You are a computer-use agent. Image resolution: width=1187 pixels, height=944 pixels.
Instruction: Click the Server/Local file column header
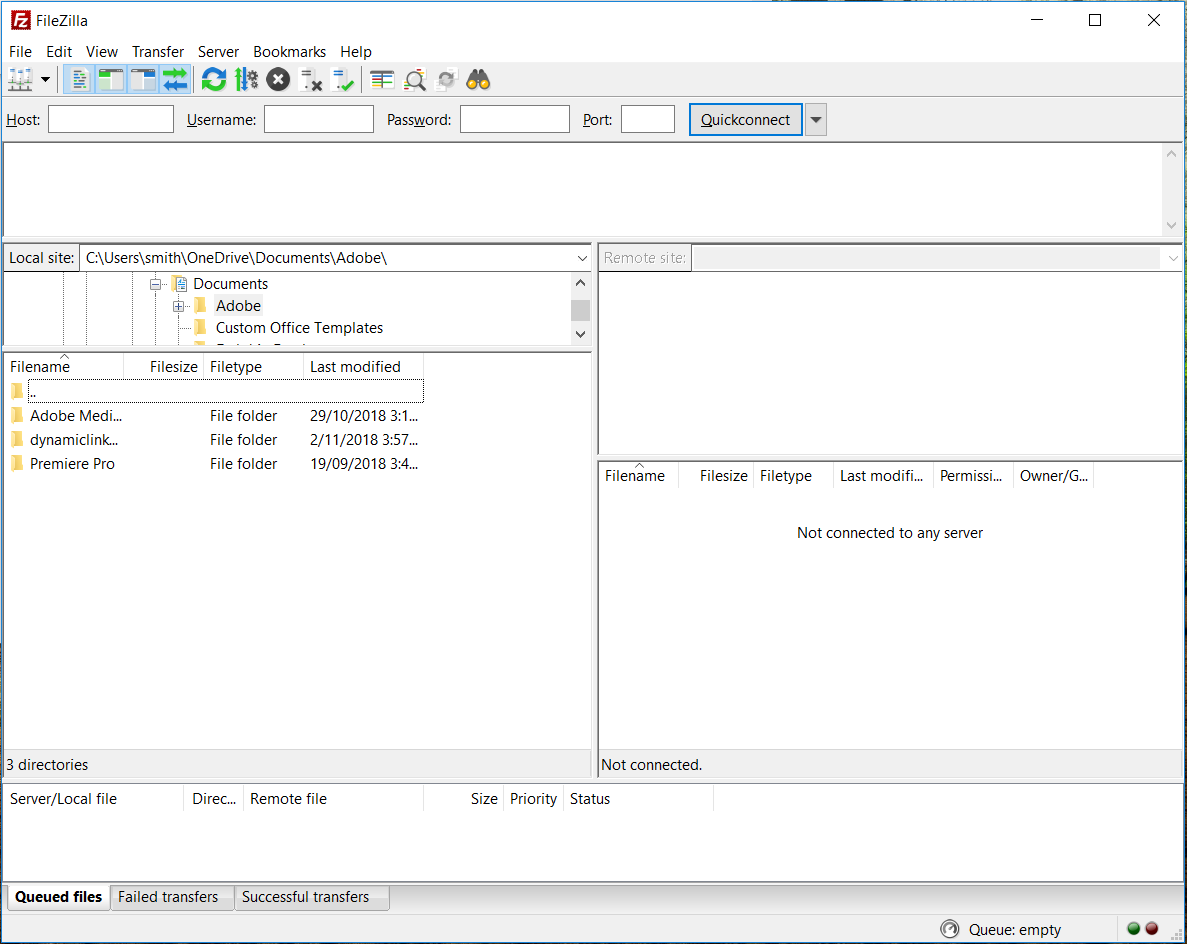94,799
